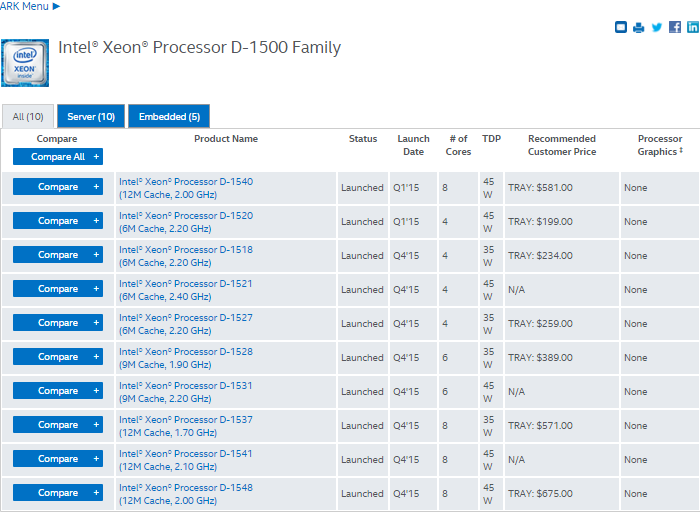This screenshot has height=516, width=700.
Task: Click the Product Name column header
Action: coord(226,139)
